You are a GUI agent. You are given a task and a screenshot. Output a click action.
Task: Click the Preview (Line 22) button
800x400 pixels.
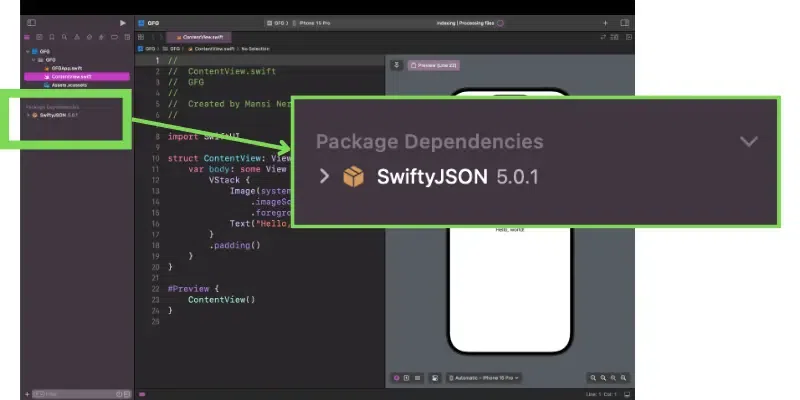[434, 65]
